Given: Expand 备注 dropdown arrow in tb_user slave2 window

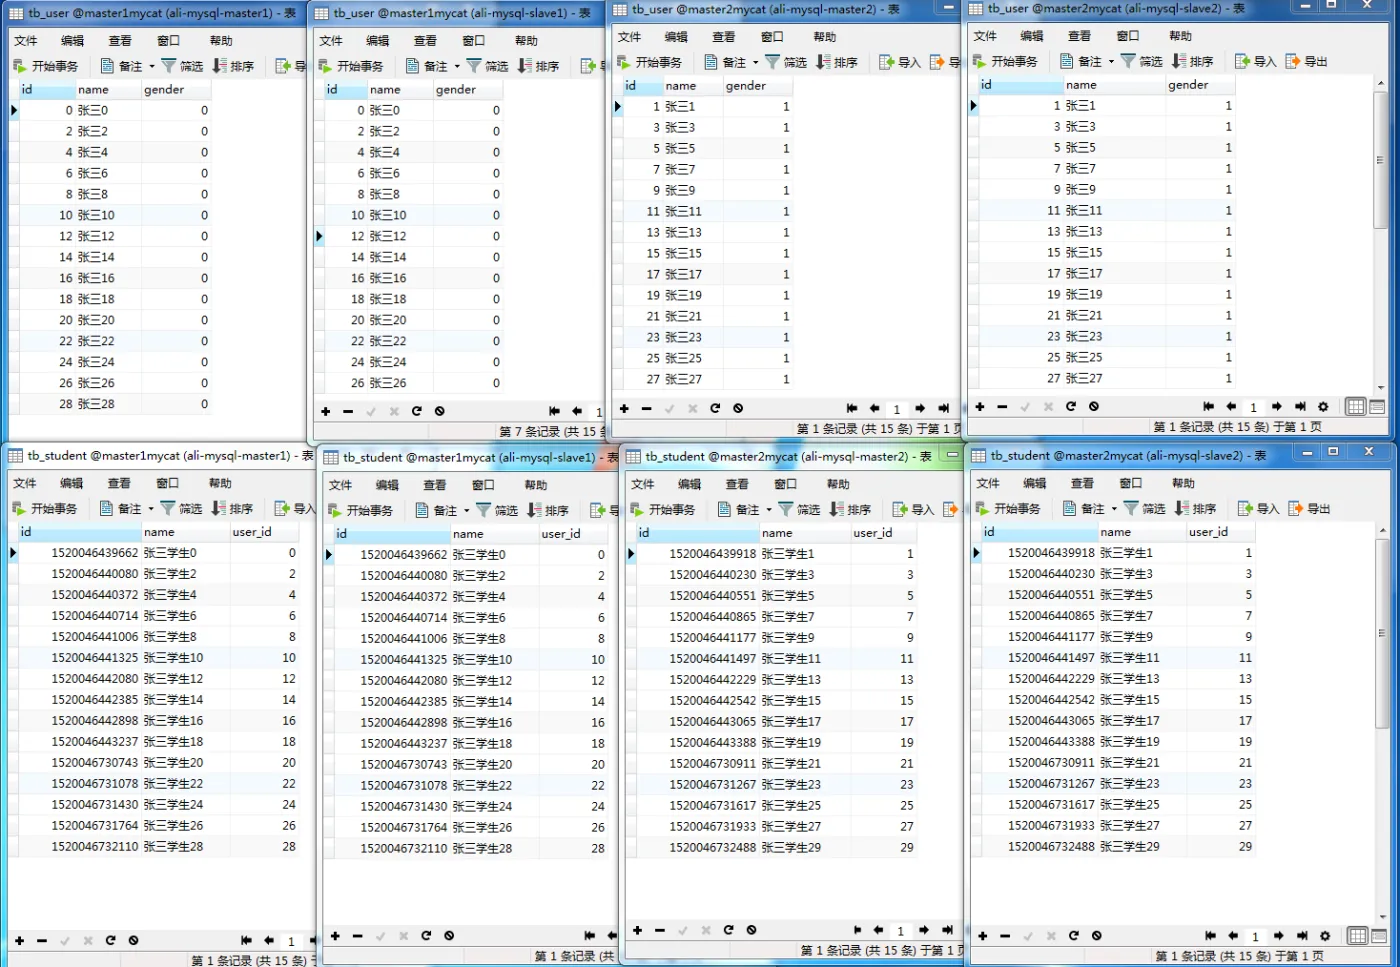Looking at the screenshot, I should pyautogui.click(x=1111, y=61).
